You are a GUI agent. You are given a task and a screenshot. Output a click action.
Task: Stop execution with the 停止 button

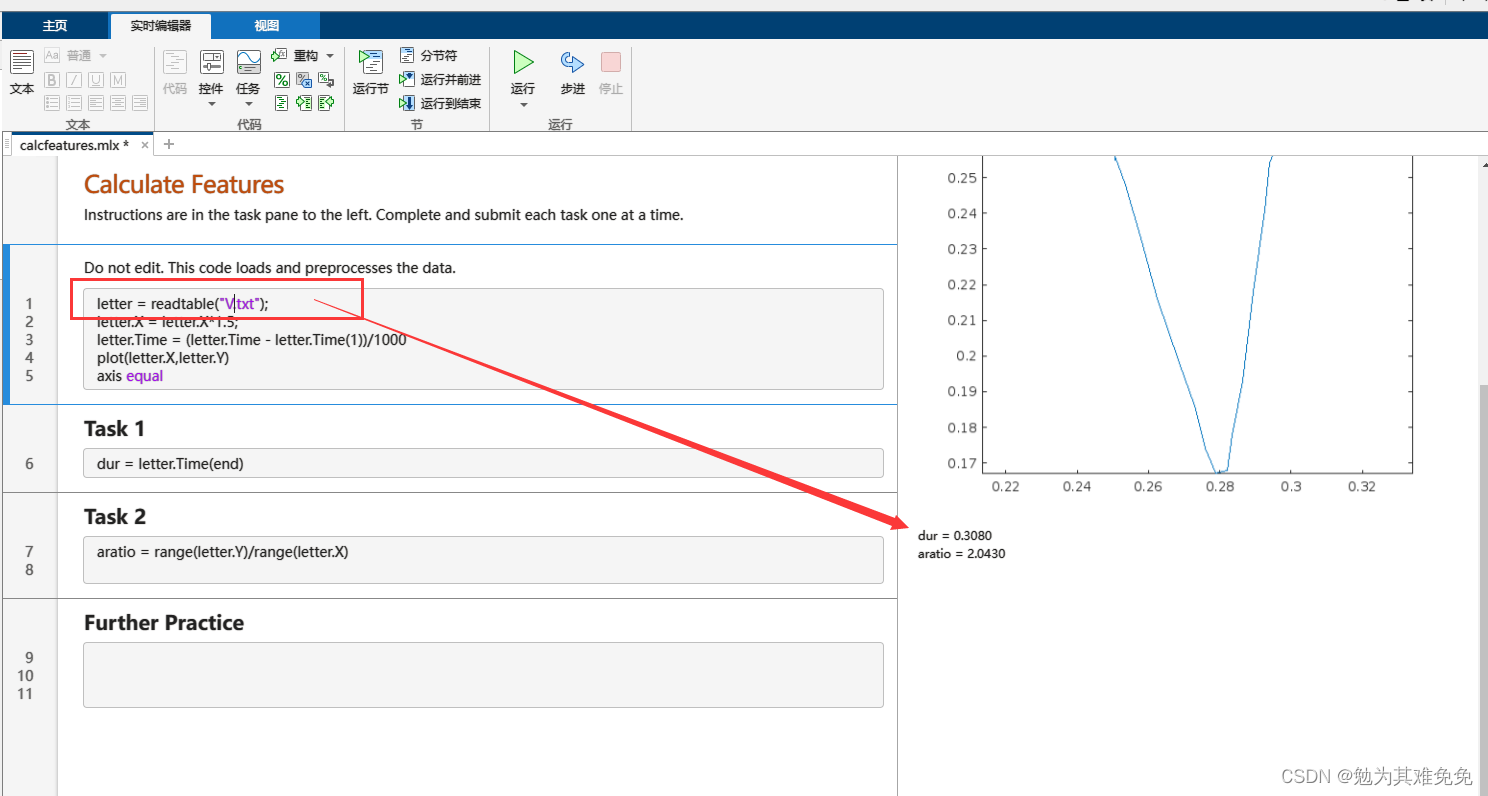pyautogui.click(x=611, y=72)
